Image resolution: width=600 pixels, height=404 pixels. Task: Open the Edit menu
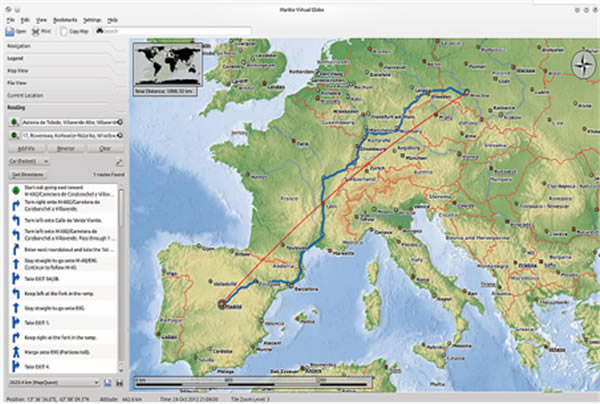coord(25,20)
